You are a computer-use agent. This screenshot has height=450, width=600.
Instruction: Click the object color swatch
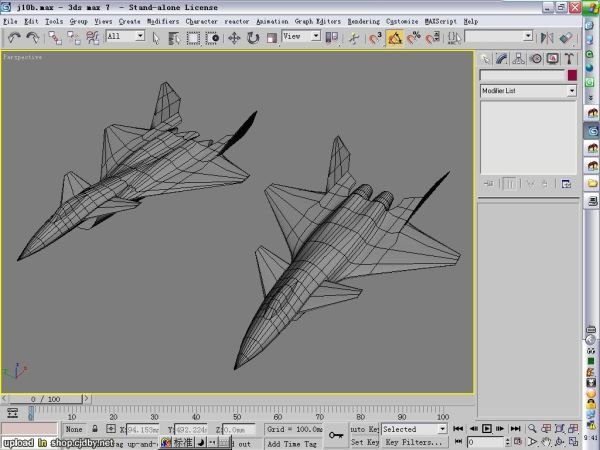pyautogui.click(x=572, y=75)
